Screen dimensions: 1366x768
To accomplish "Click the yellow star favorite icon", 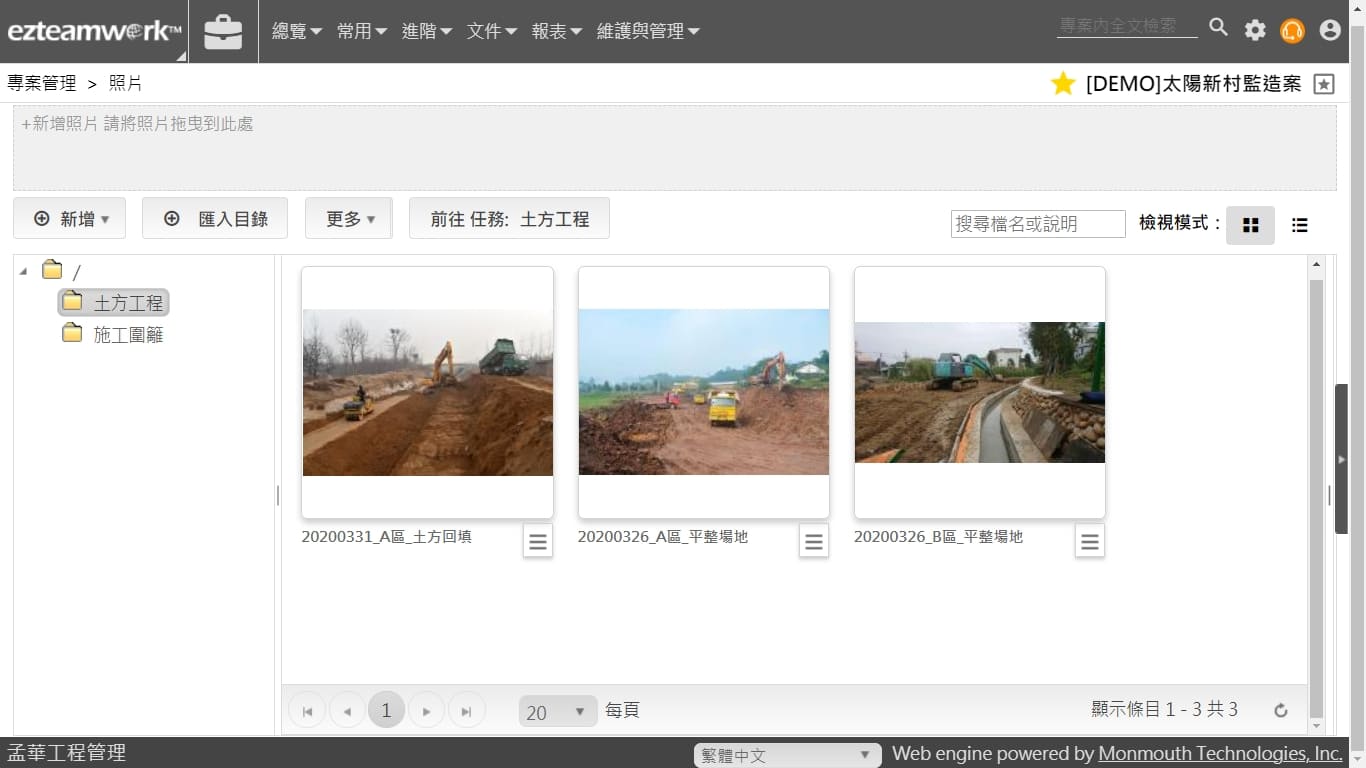I will click(1062, 84).
